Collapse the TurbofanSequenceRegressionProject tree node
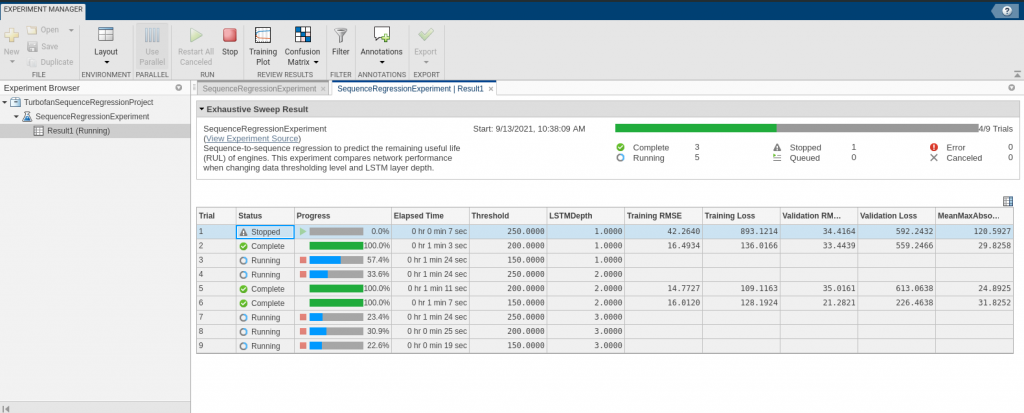 [x=5, y=102]
